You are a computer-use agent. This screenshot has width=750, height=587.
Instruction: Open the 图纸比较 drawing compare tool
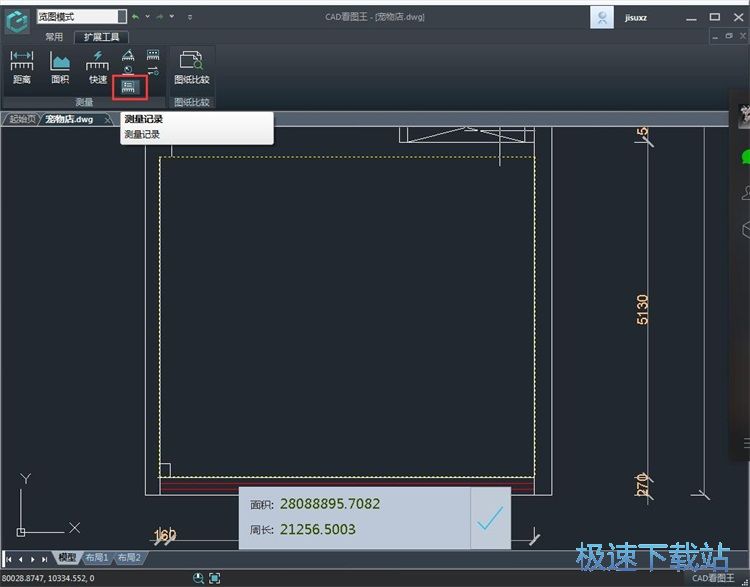[x=191, y=68]
